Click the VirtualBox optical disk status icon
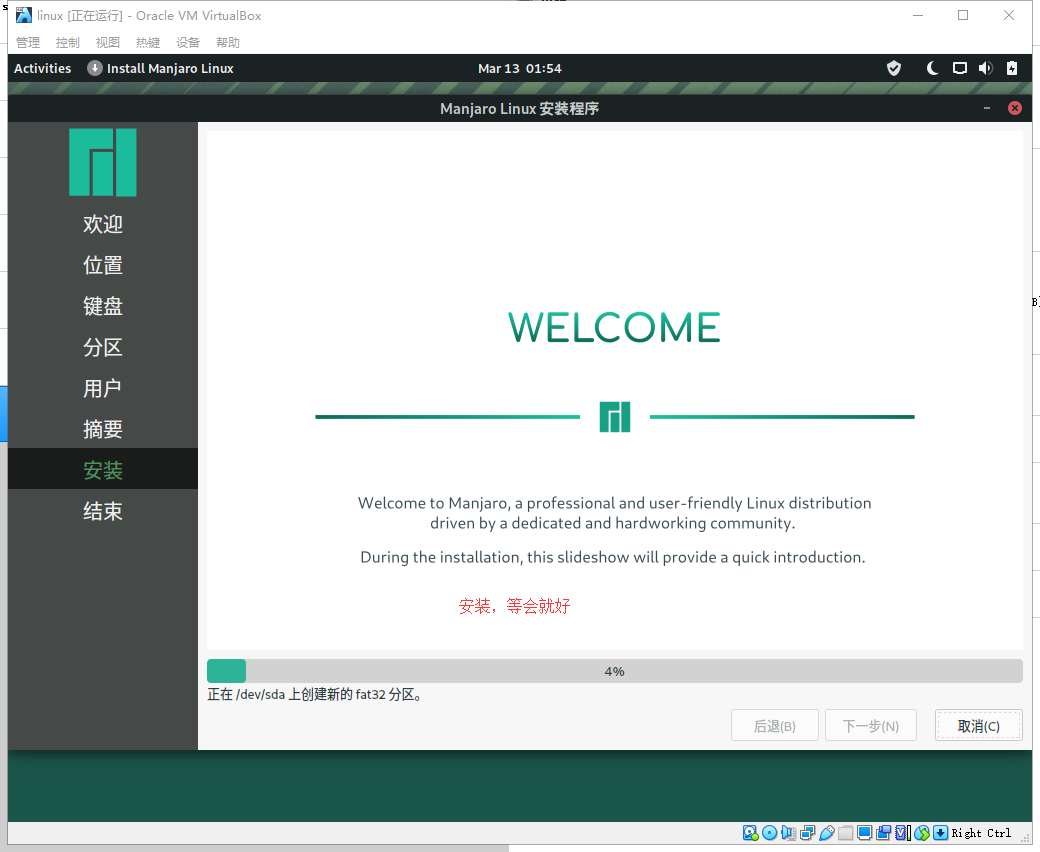The width and height of the screenshot is (1040, 852). (x=769, y=833)
